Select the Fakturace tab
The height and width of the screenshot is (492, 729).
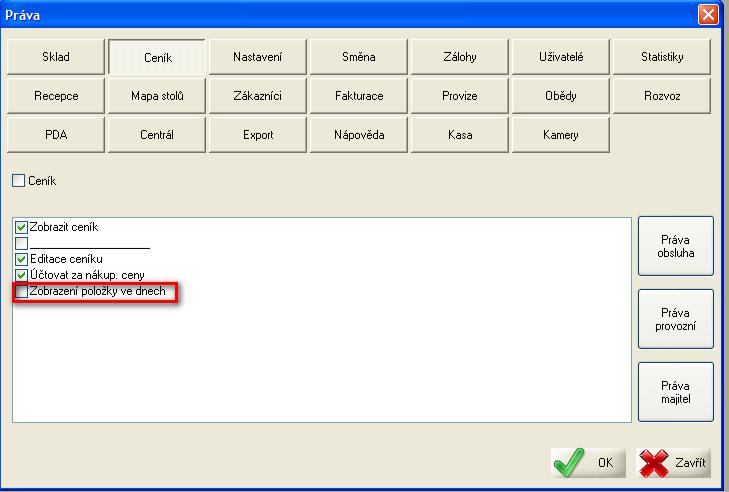coord(358,97)
